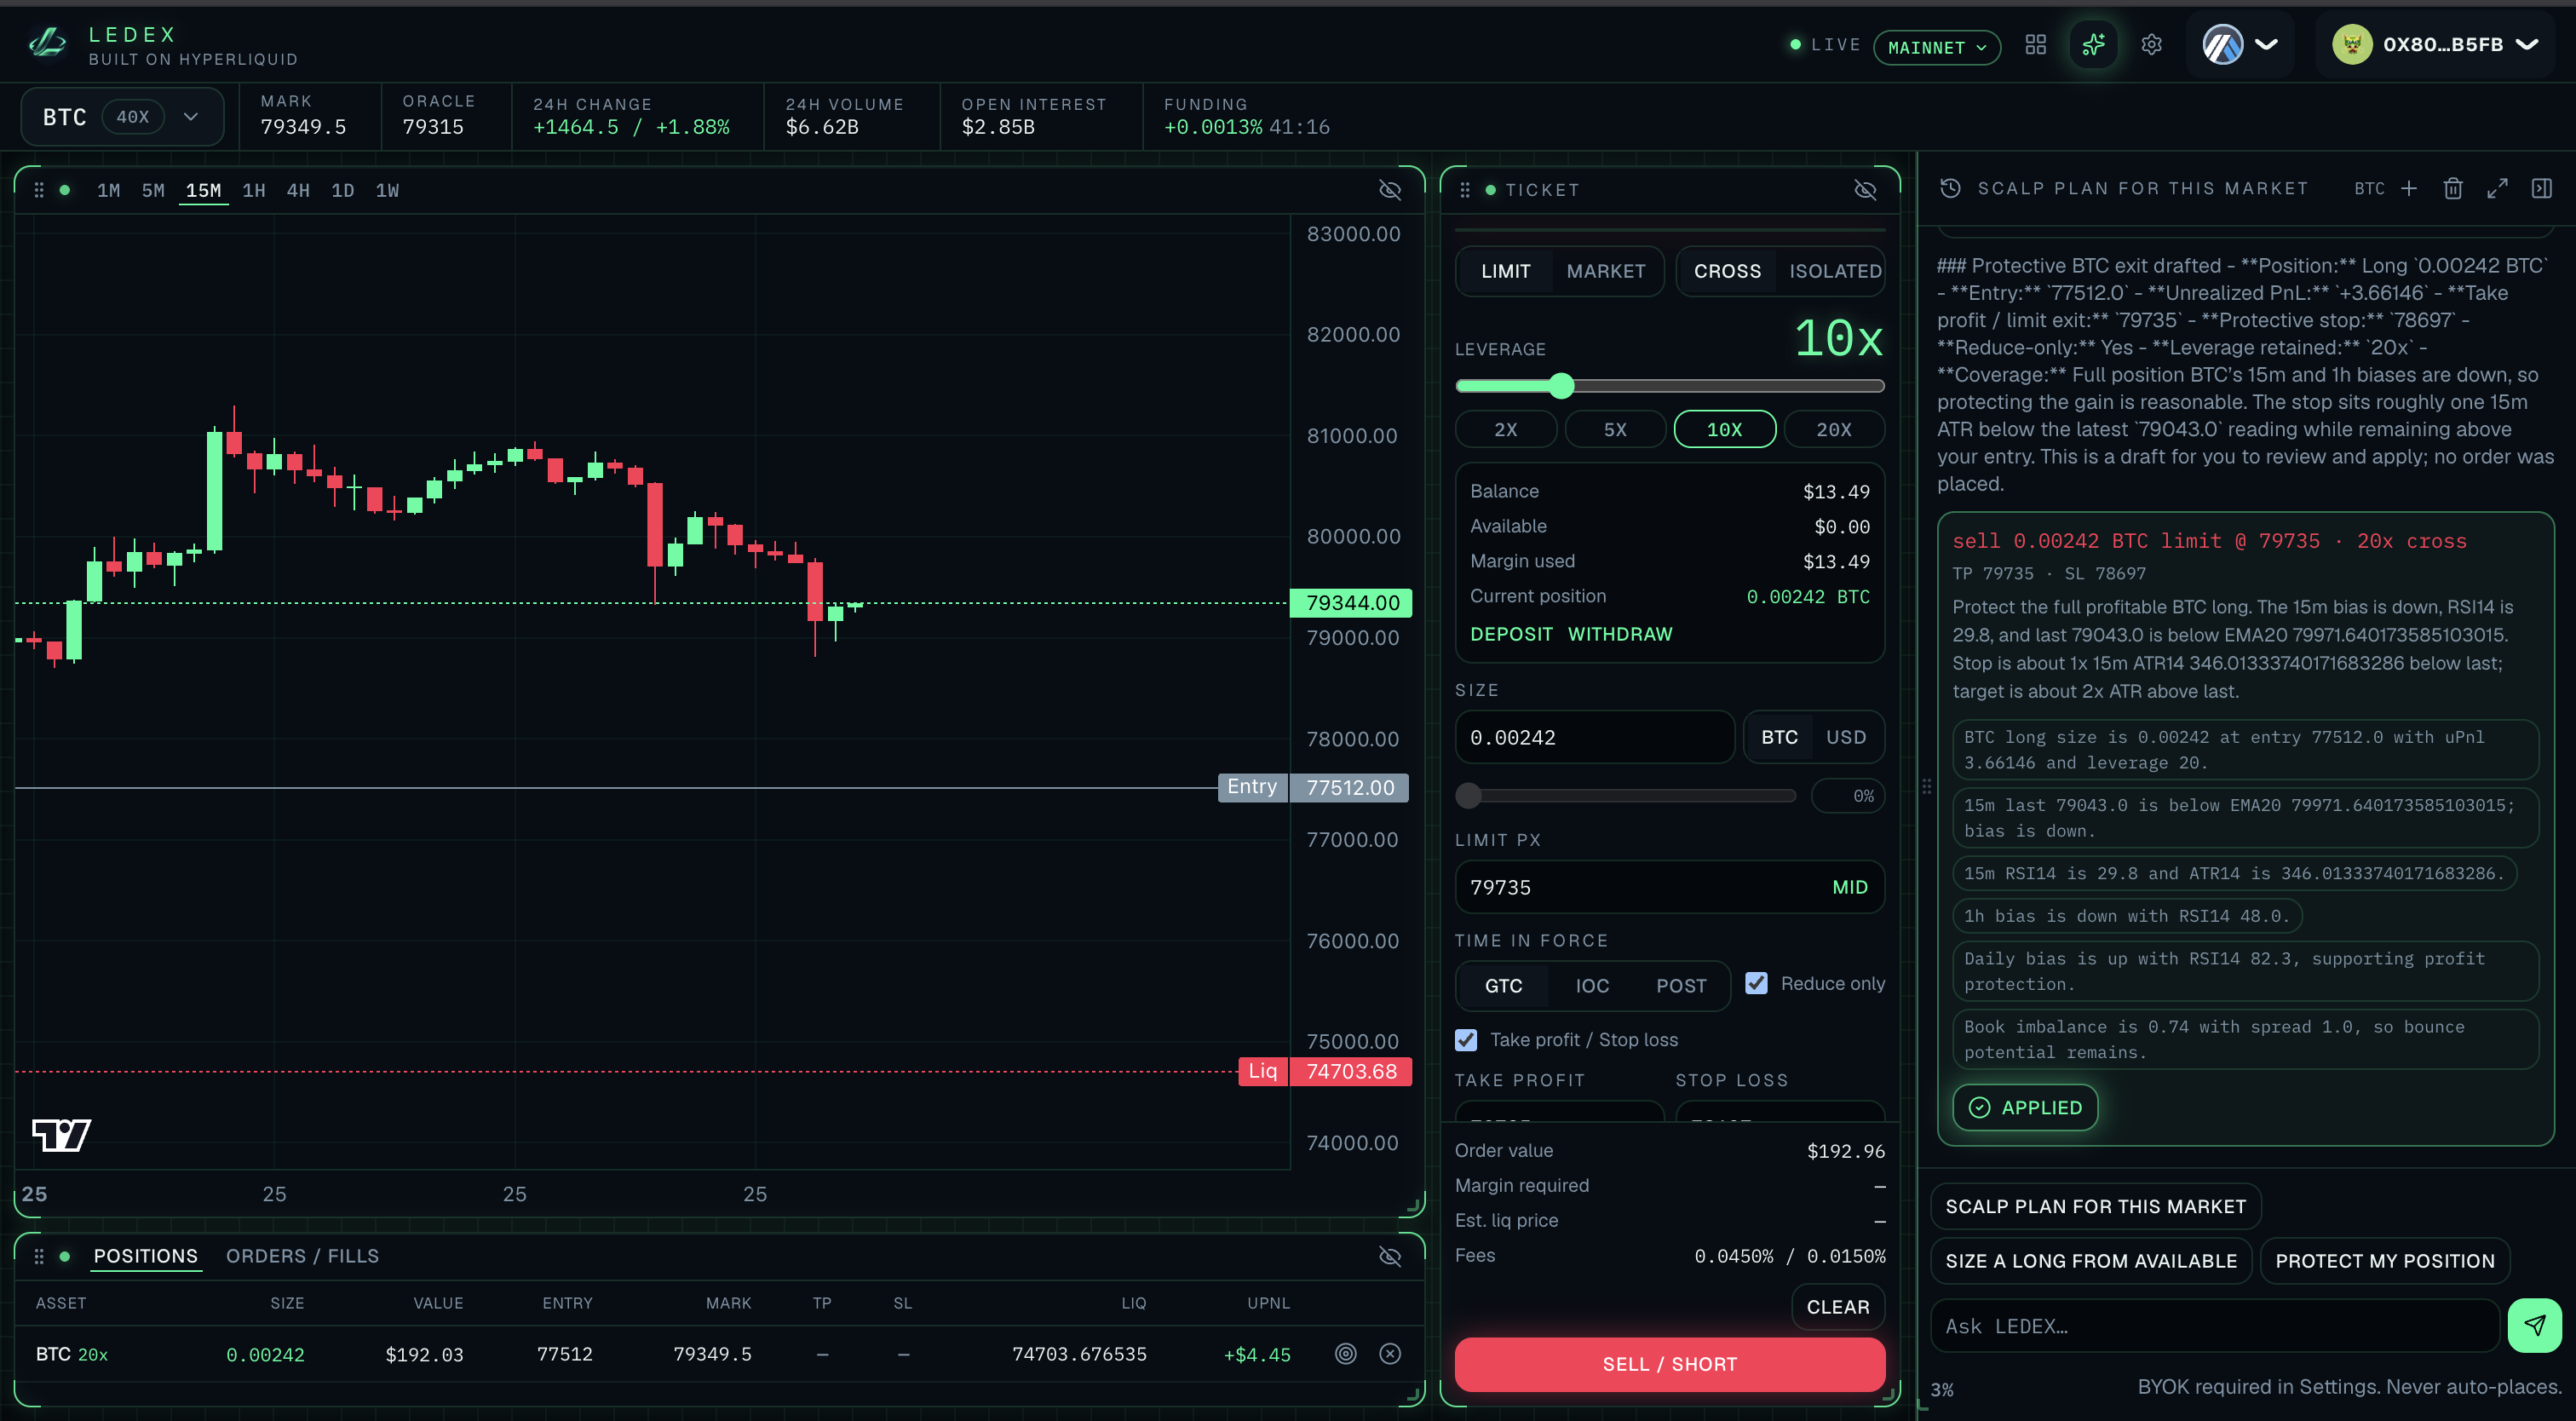The width and height of the screenshot is (2576, 1421).
Task: Select 4H timeframe
Action: pos(298,190)
